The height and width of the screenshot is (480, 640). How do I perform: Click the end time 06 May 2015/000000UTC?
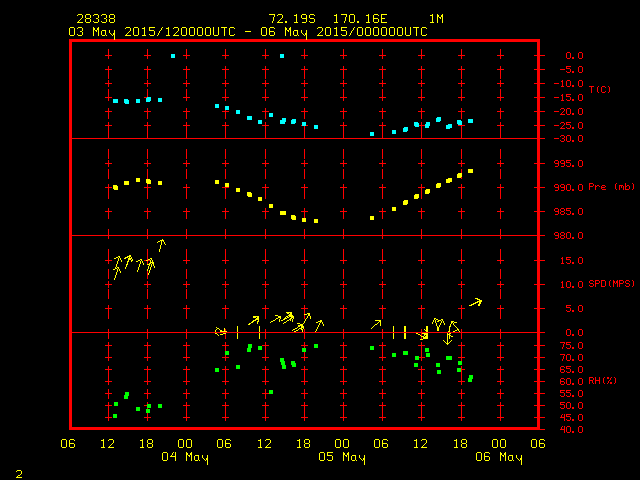(354, 31)
